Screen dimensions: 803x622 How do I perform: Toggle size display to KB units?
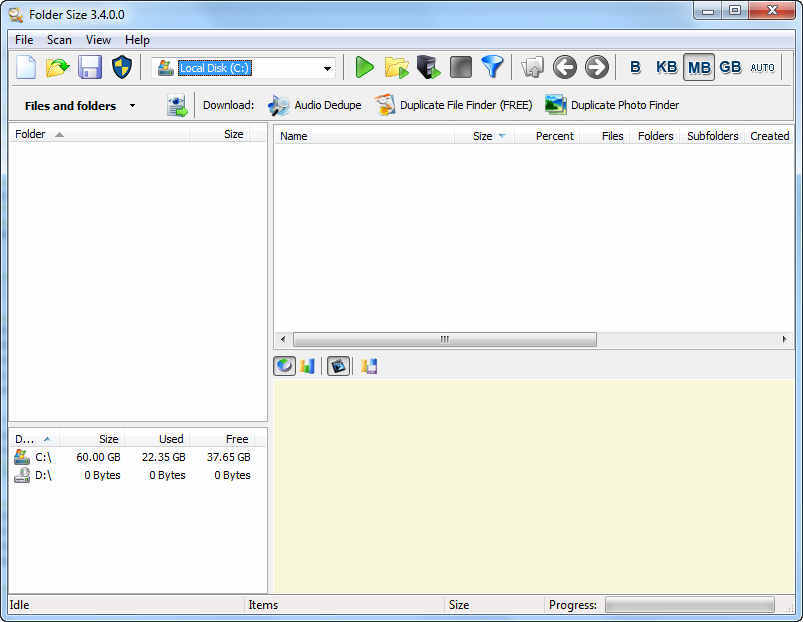click(x=666, y=67)
